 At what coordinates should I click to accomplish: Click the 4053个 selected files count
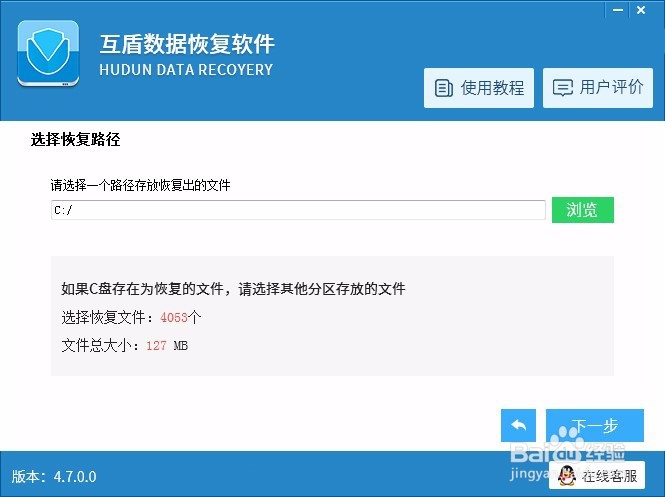(x=180, y=317)
